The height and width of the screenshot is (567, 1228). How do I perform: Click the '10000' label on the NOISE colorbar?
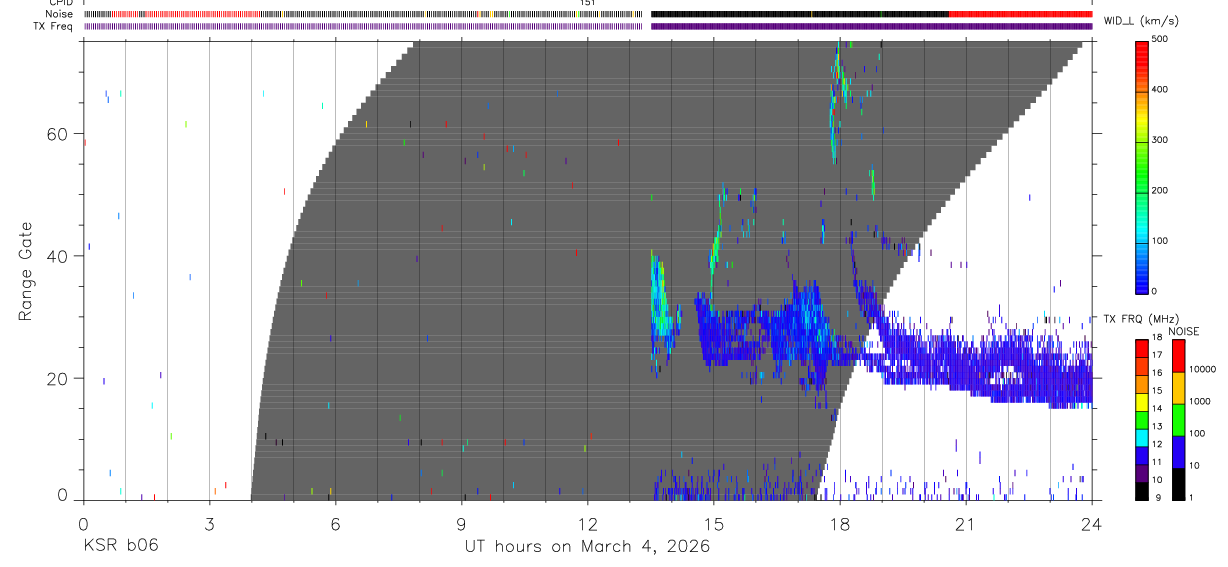tap(1203, 369)
